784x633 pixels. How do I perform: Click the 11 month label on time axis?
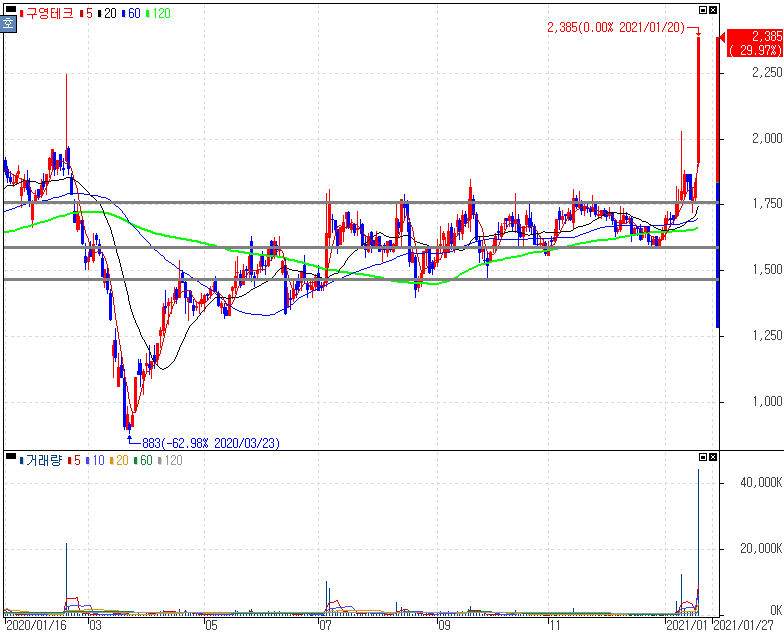(x=554, y=626)
